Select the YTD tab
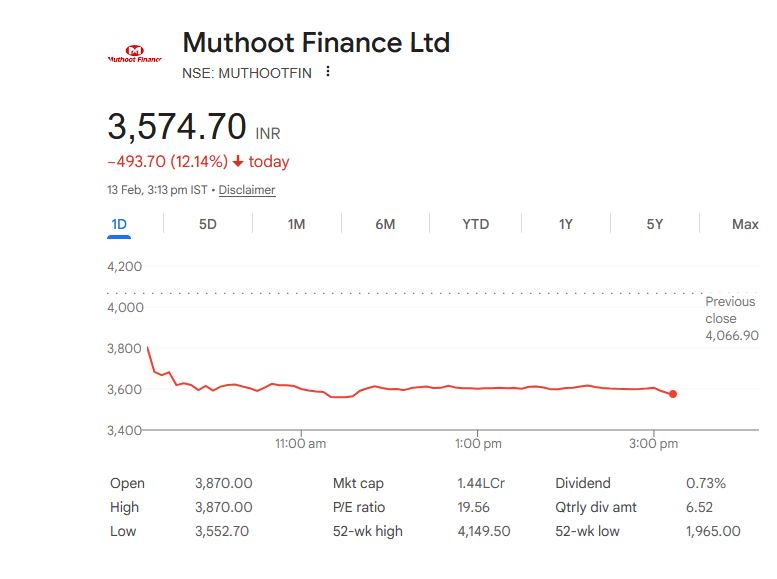Screen dimensions: 777x579 point(476,224)
